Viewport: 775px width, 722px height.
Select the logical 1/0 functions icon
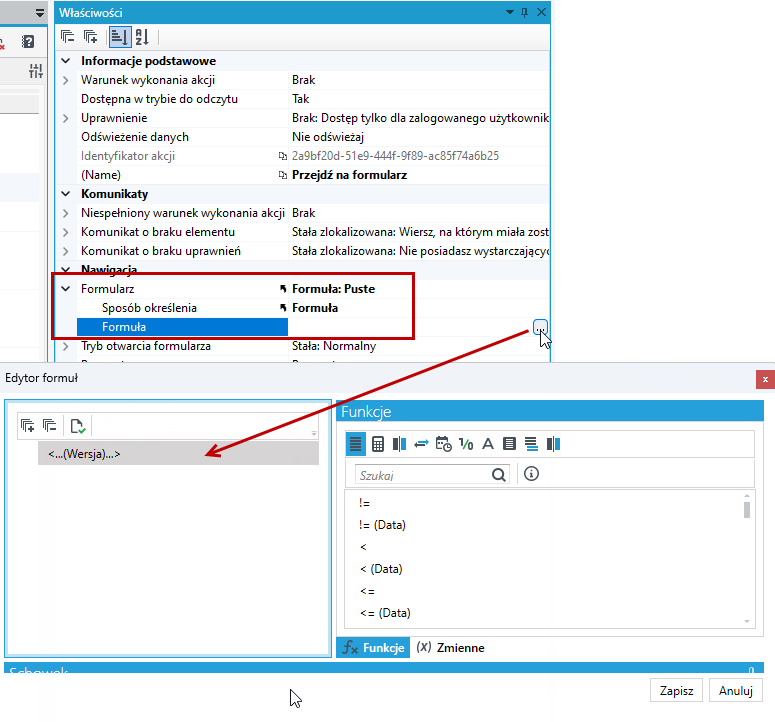coord(466,444)
